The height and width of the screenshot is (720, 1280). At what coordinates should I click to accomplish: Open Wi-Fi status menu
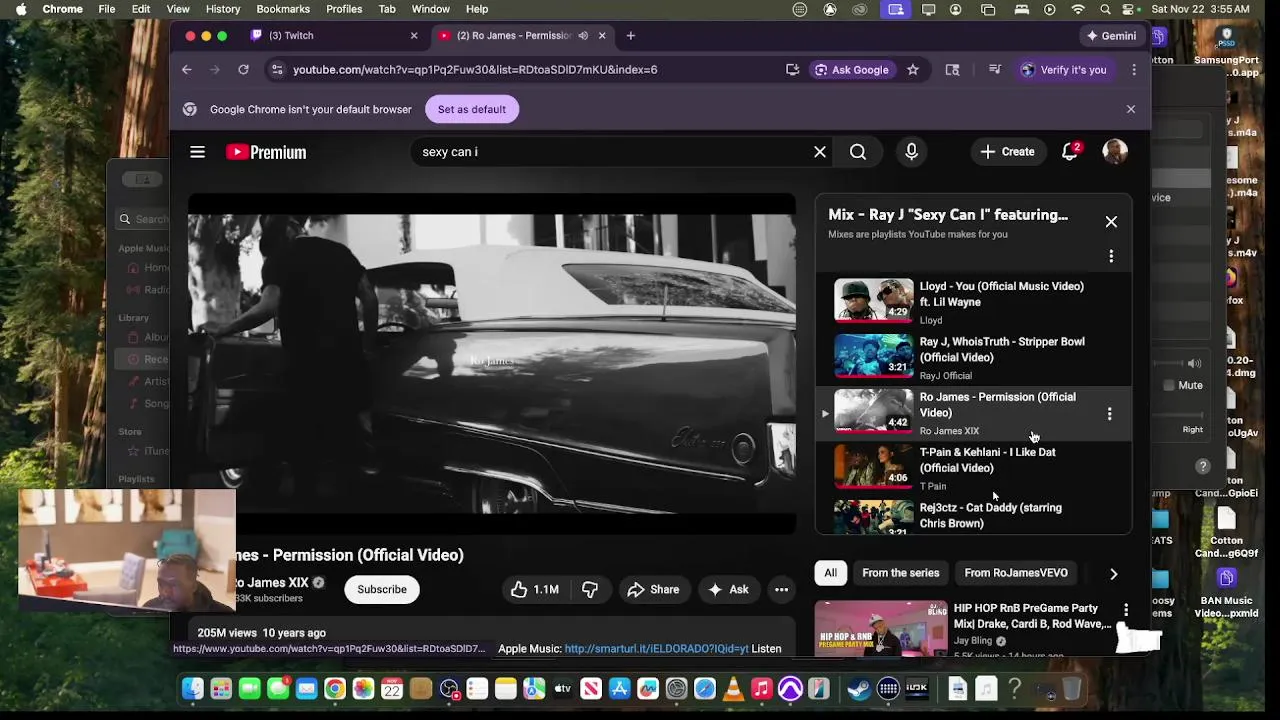tap(1078, 9)
